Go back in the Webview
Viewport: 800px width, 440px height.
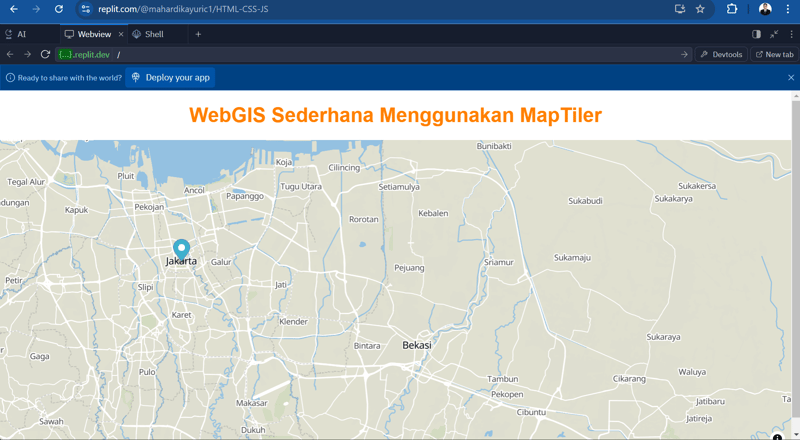point(10,54)
